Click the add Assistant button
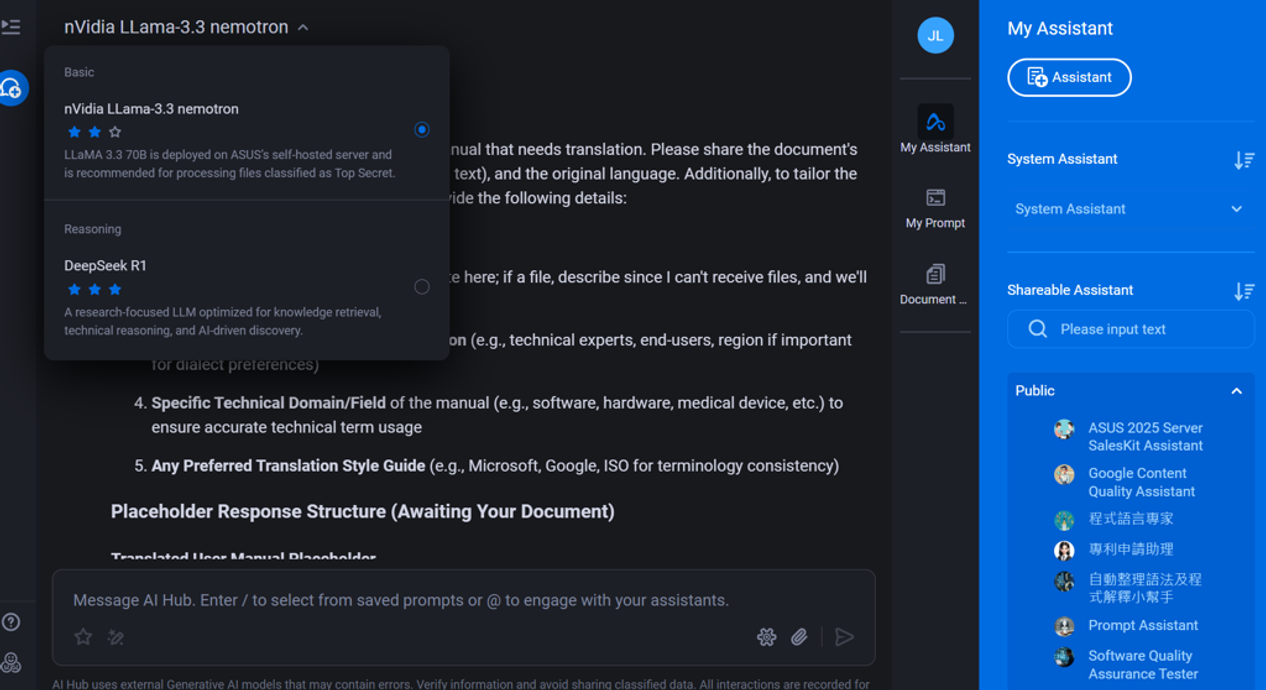 [1069, 77]
